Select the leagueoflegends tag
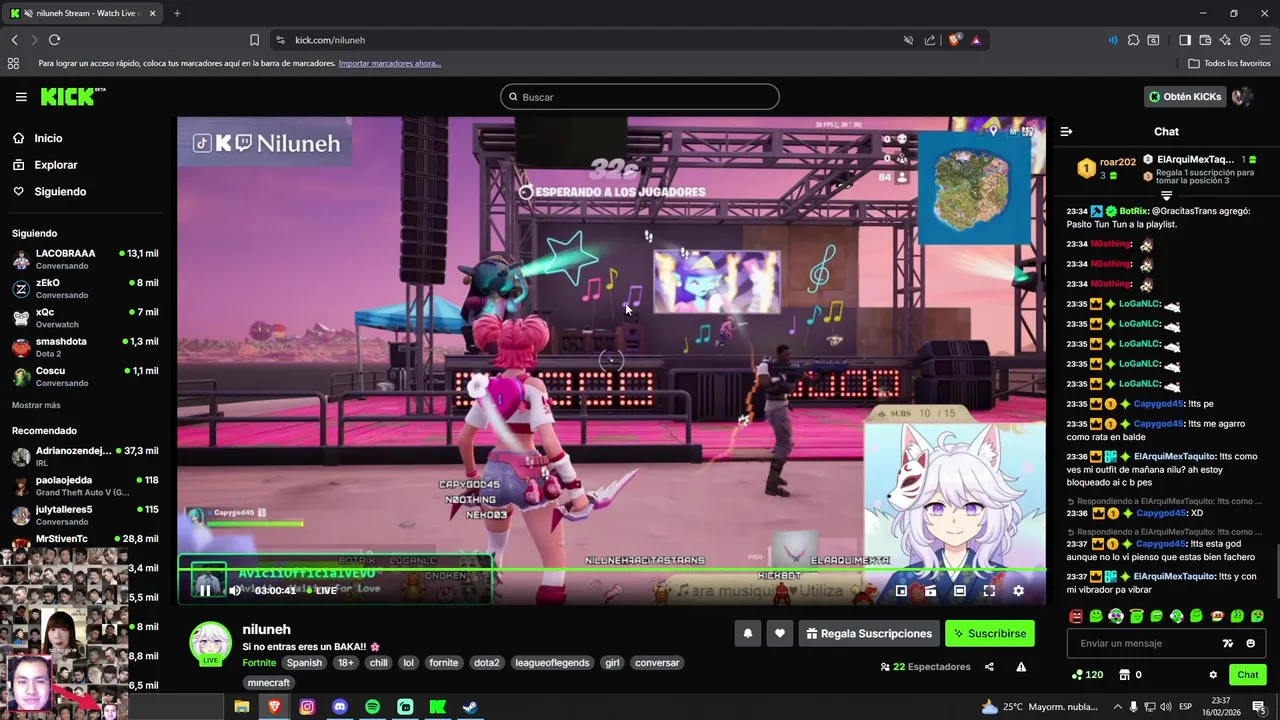Viewport: 1280px width, 720px height. pos(551,663)
